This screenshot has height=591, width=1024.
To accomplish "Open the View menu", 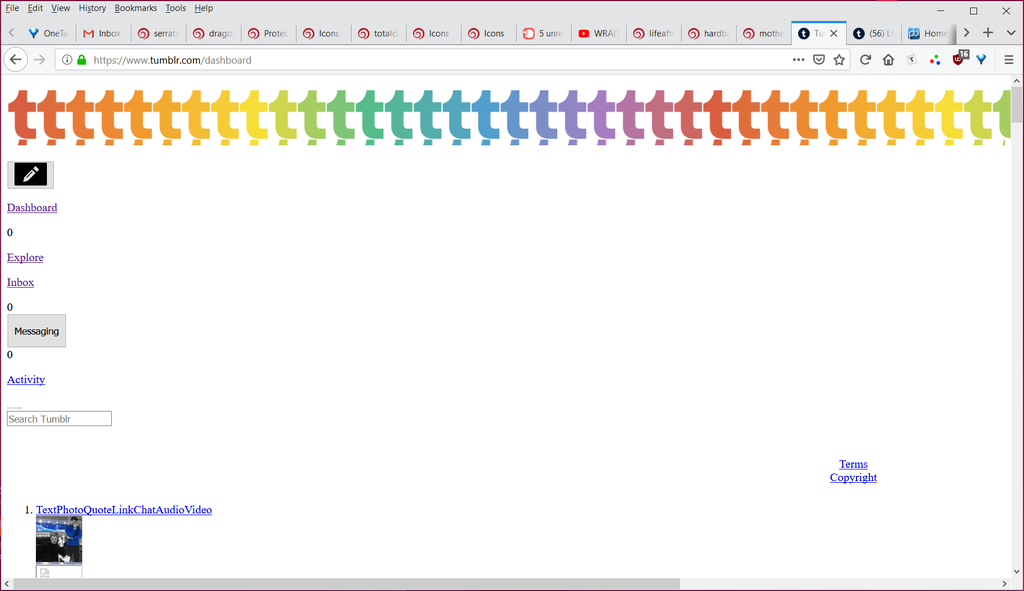I will (60, 8).
